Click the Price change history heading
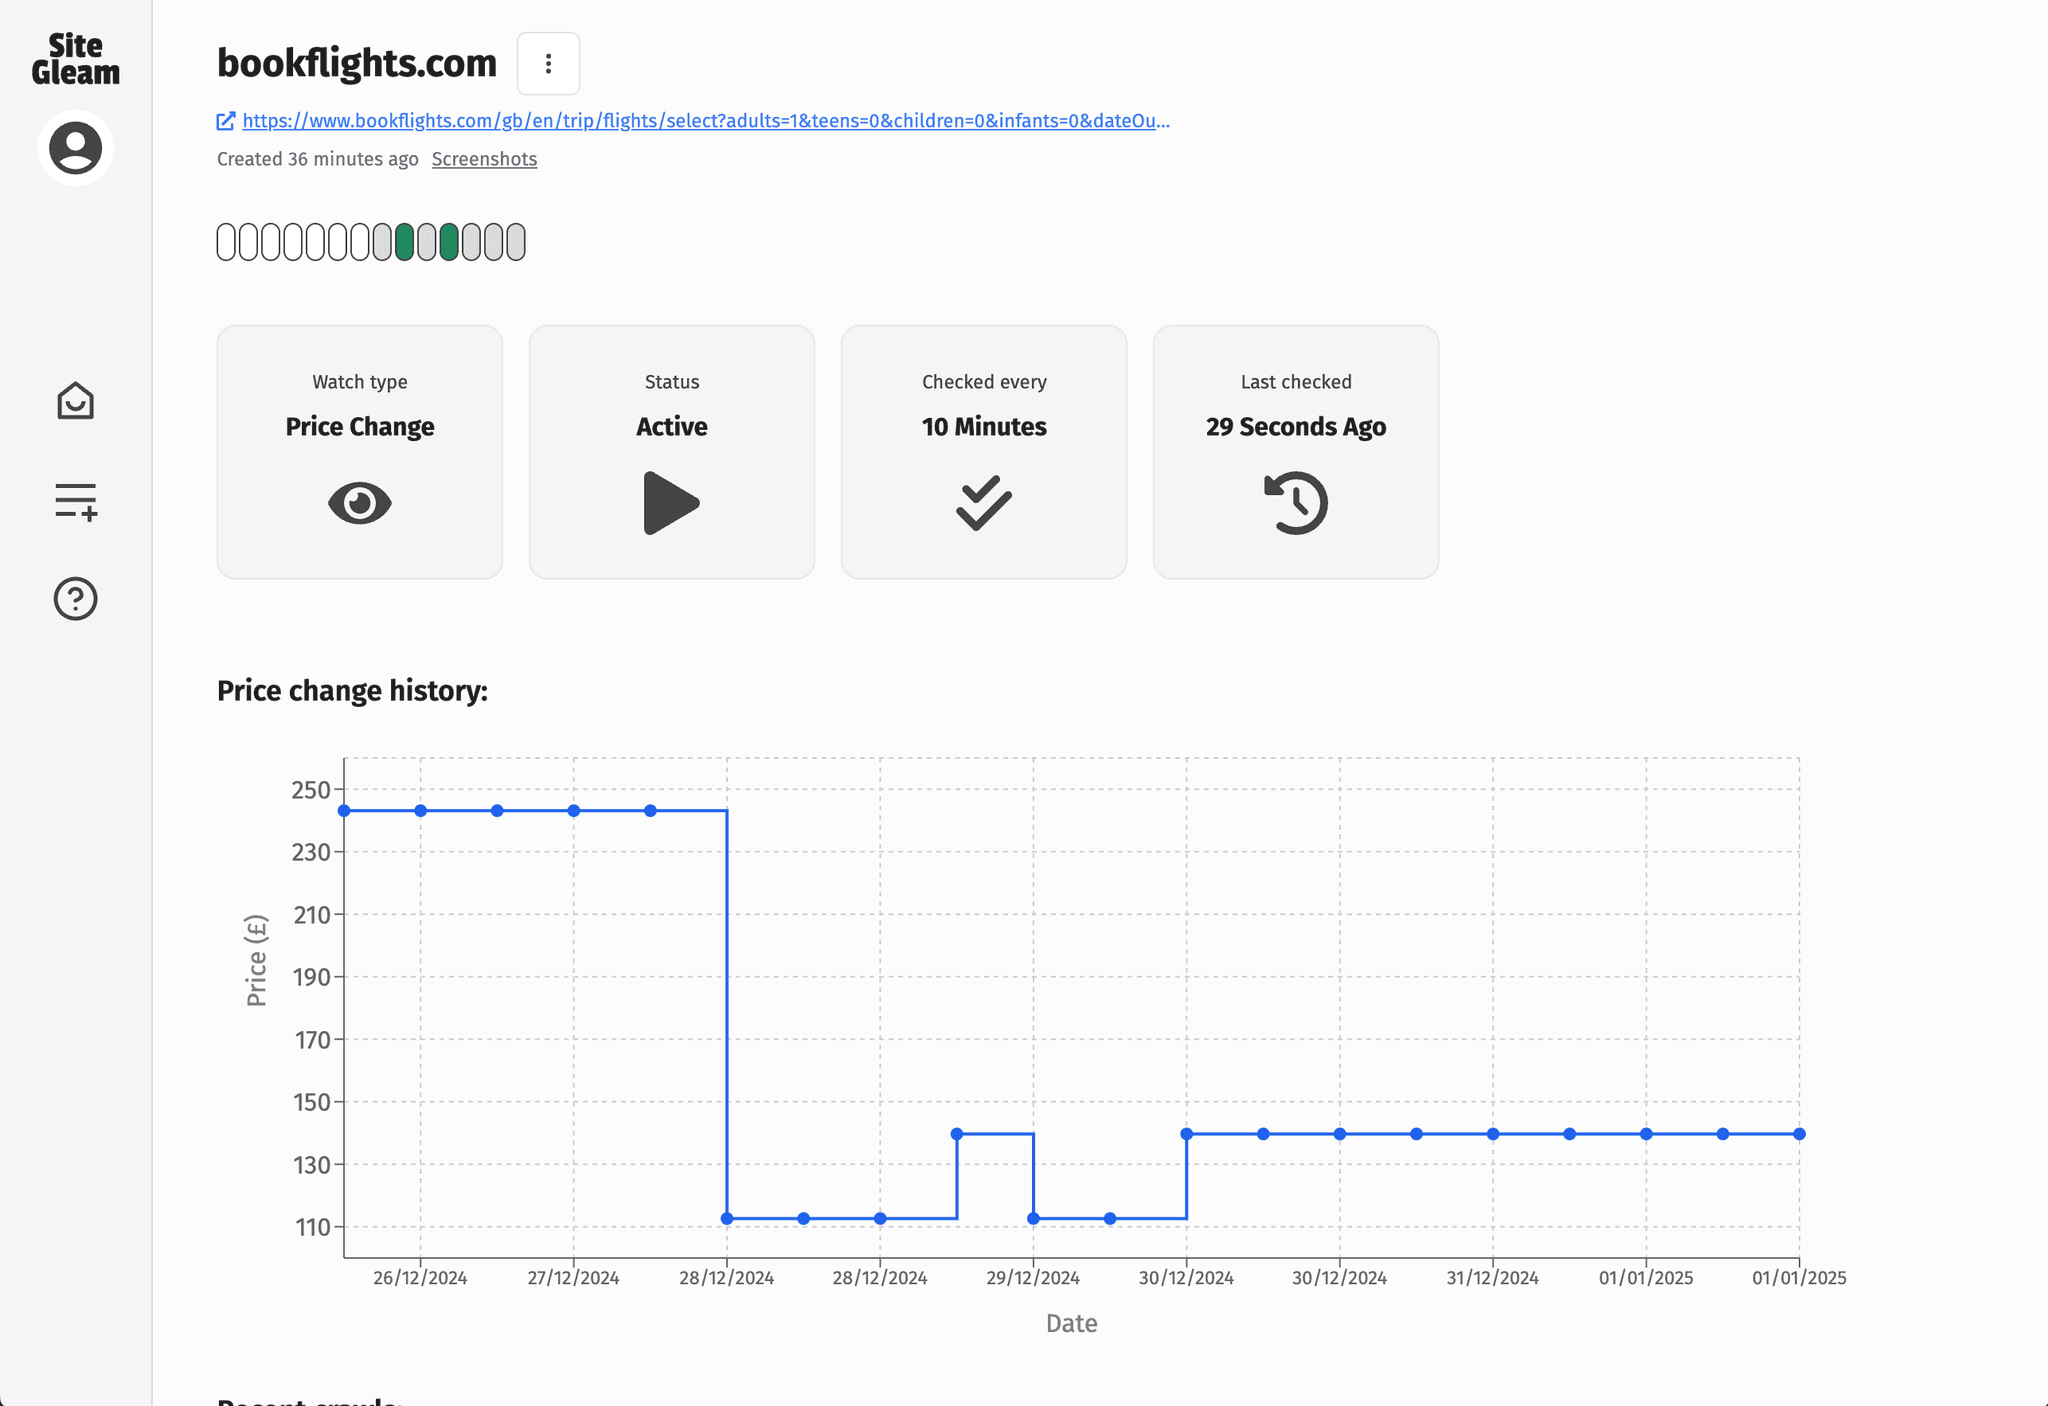This screenshot has height=1406, width=2048. [352, 691]
